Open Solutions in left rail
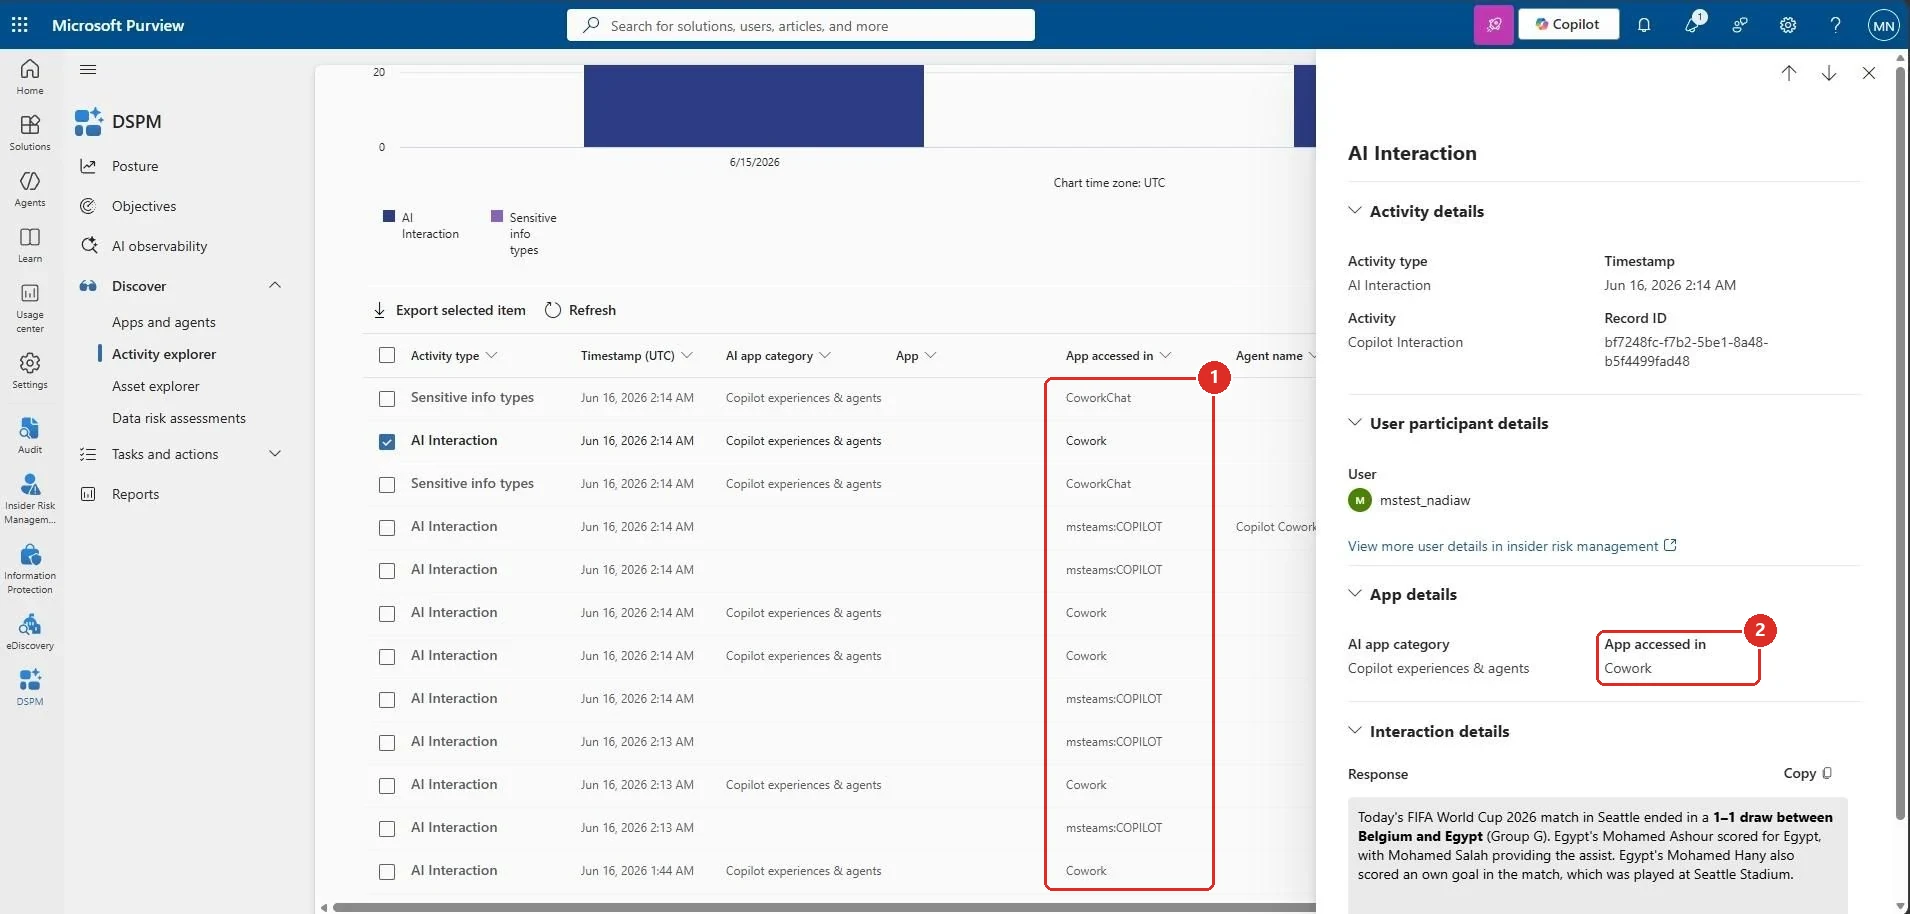This screenshot has width=1910, height=914. tap(30, 132)
